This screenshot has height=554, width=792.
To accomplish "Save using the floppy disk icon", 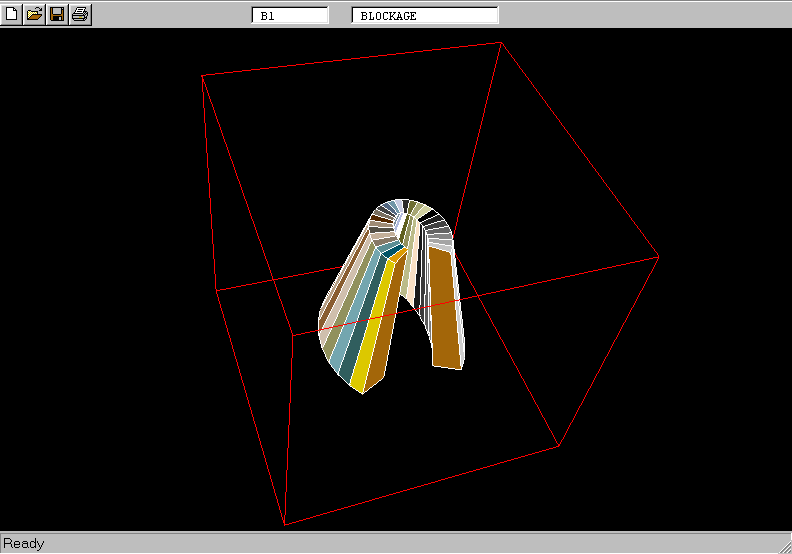I will pyautogui.click(x=57, y=14).
